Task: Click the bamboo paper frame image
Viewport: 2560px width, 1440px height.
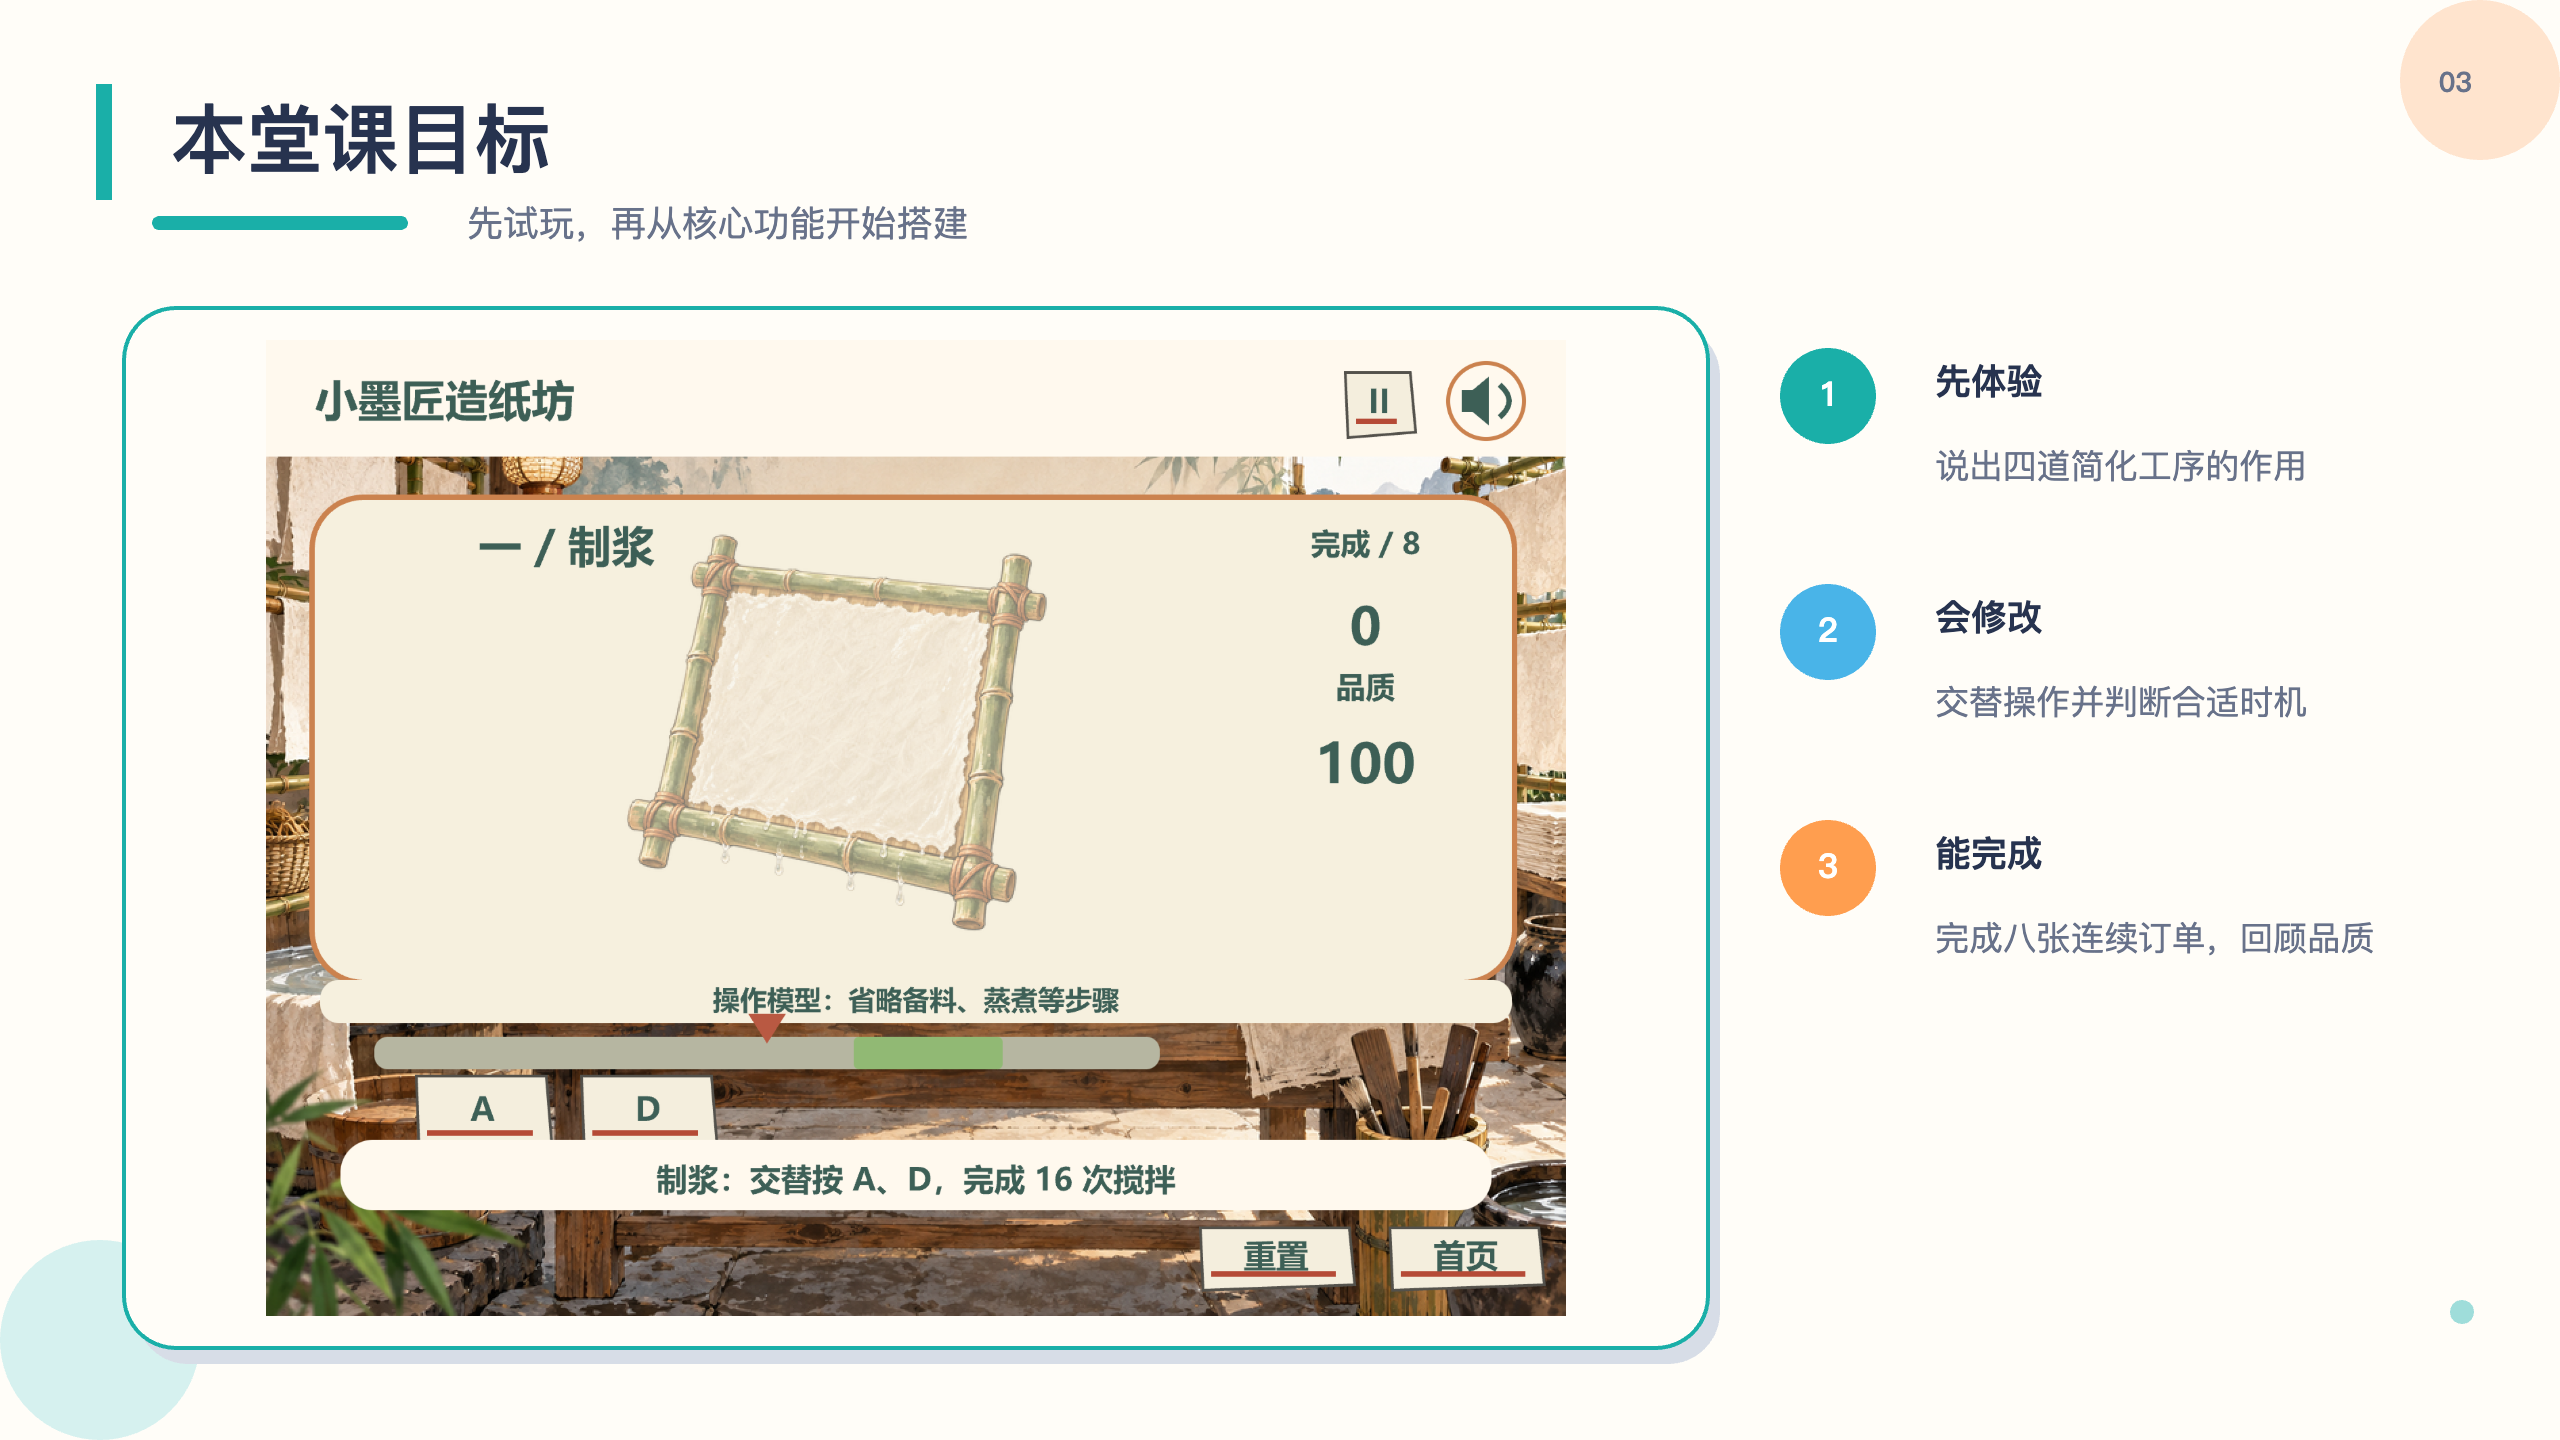Action: click(836, 731)
